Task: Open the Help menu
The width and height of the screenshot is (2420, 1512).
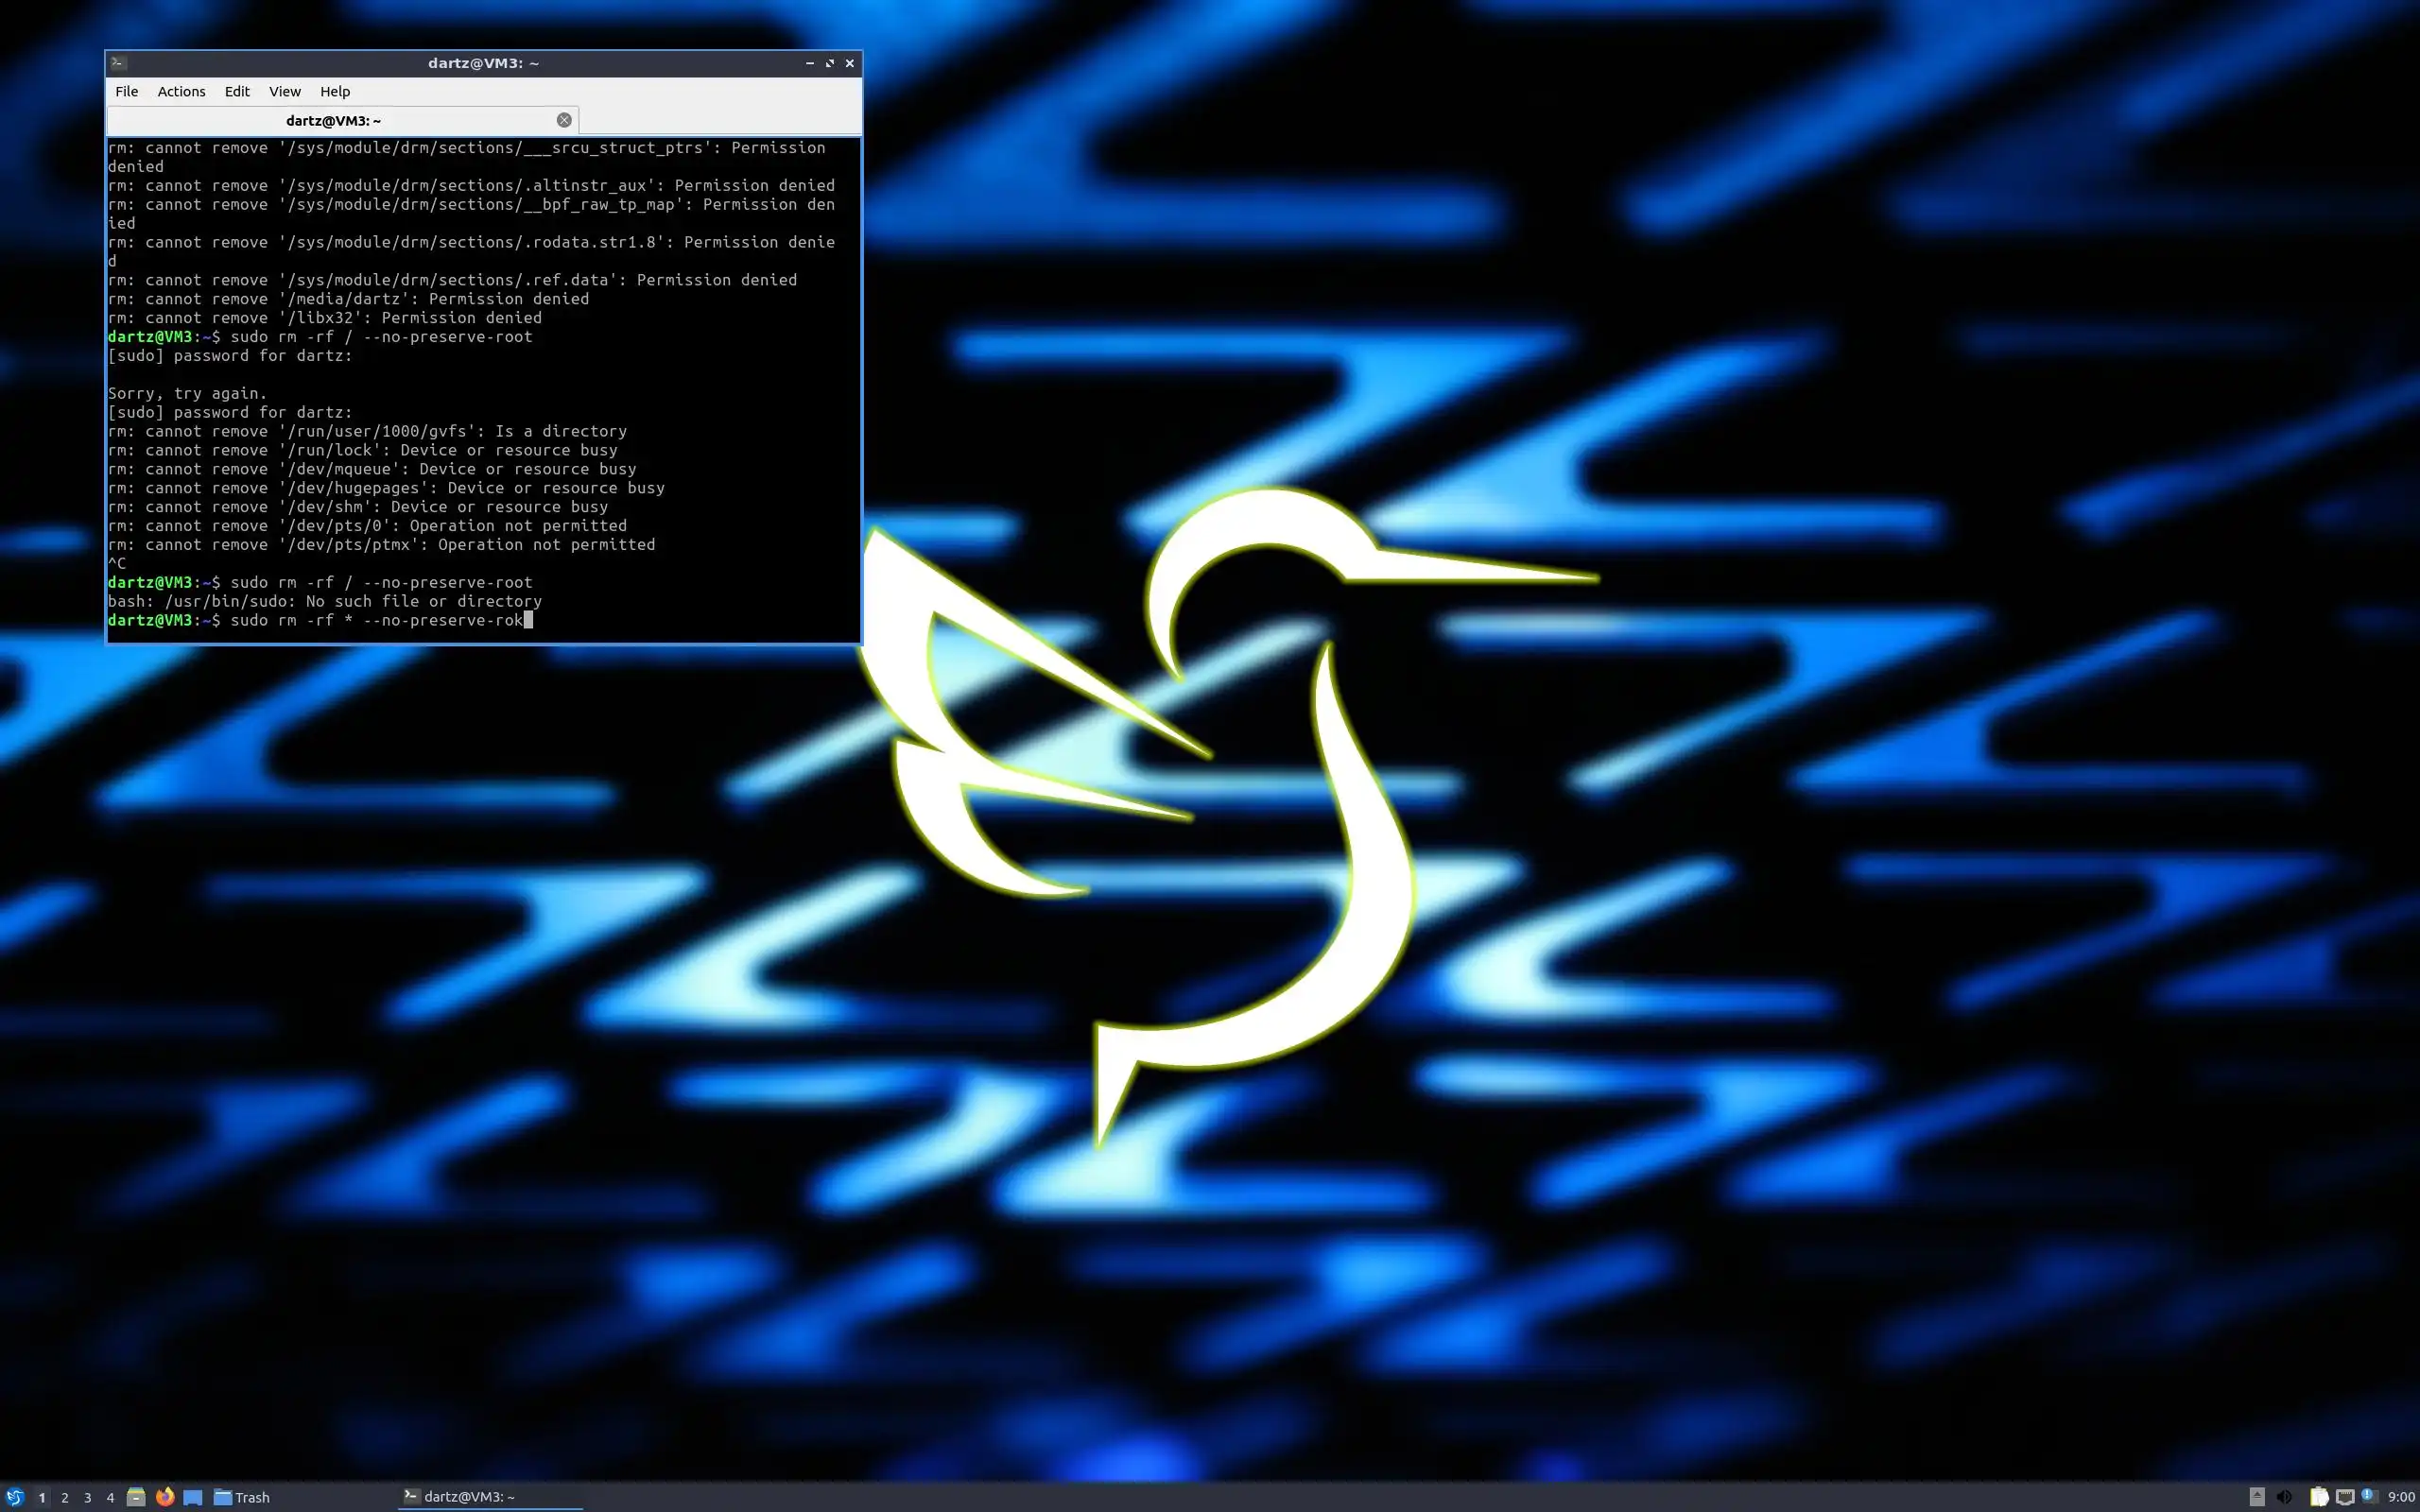Action: tap(335, 91)
